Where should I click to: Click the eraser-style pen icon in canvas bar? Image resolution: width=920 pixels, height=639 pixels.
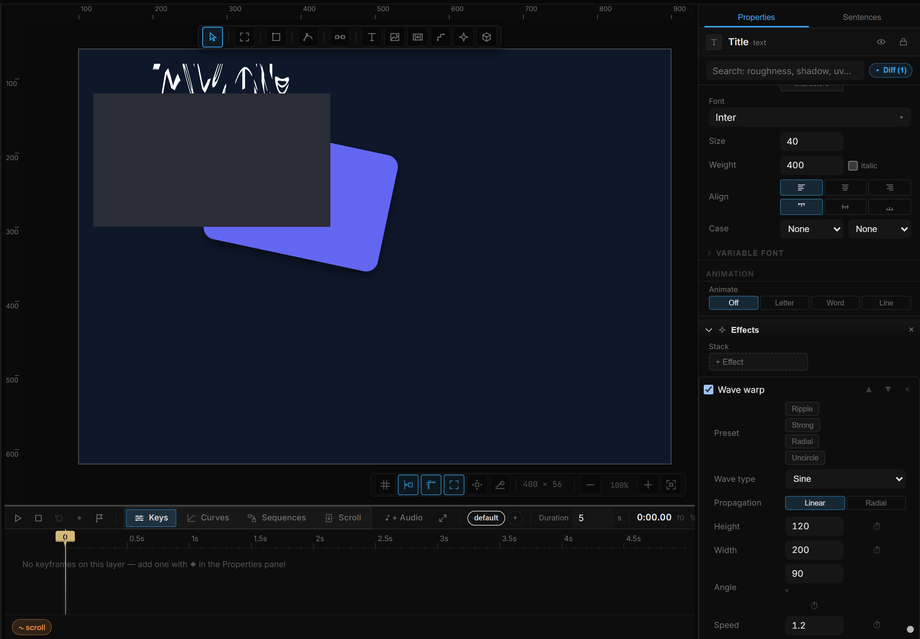[500, 485]
